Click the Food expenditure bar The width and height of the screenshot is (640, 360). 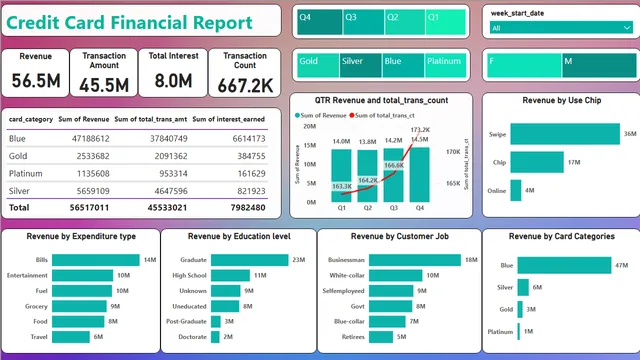coord(78,322)
